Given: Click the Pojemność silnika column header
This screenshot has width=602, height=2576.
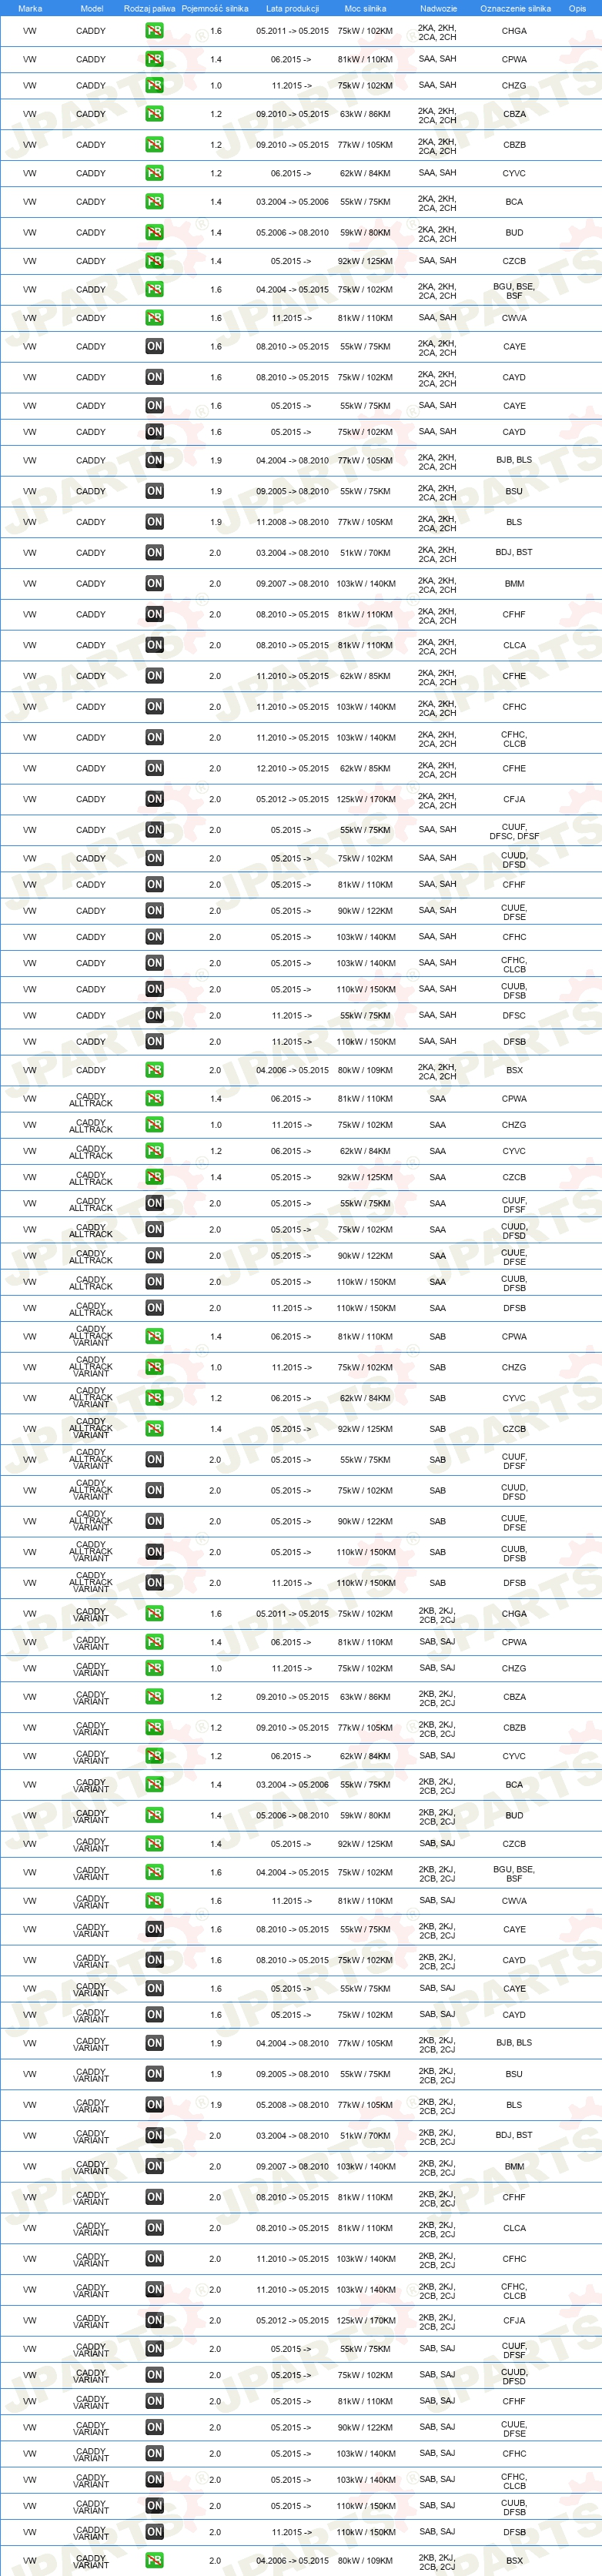Looking at the screenshot, I should (x=215, y=8).
